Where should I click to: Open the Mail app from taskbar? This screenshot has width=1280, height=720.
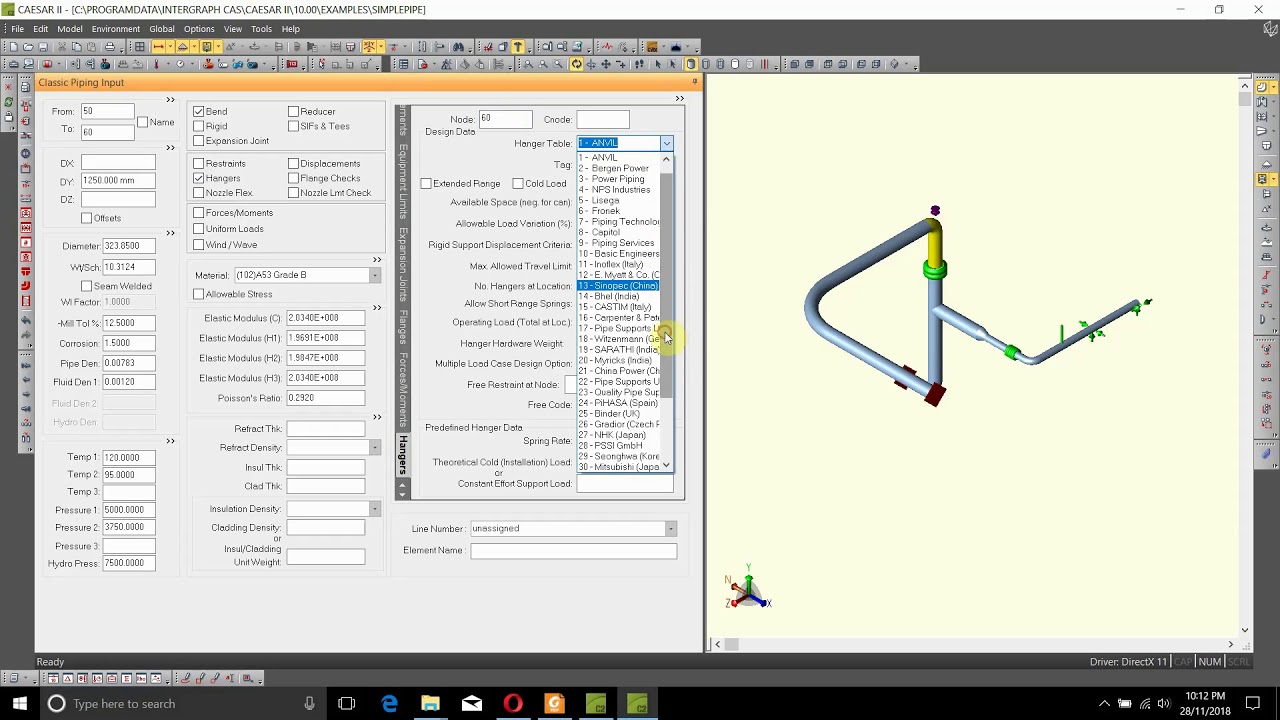471,704
